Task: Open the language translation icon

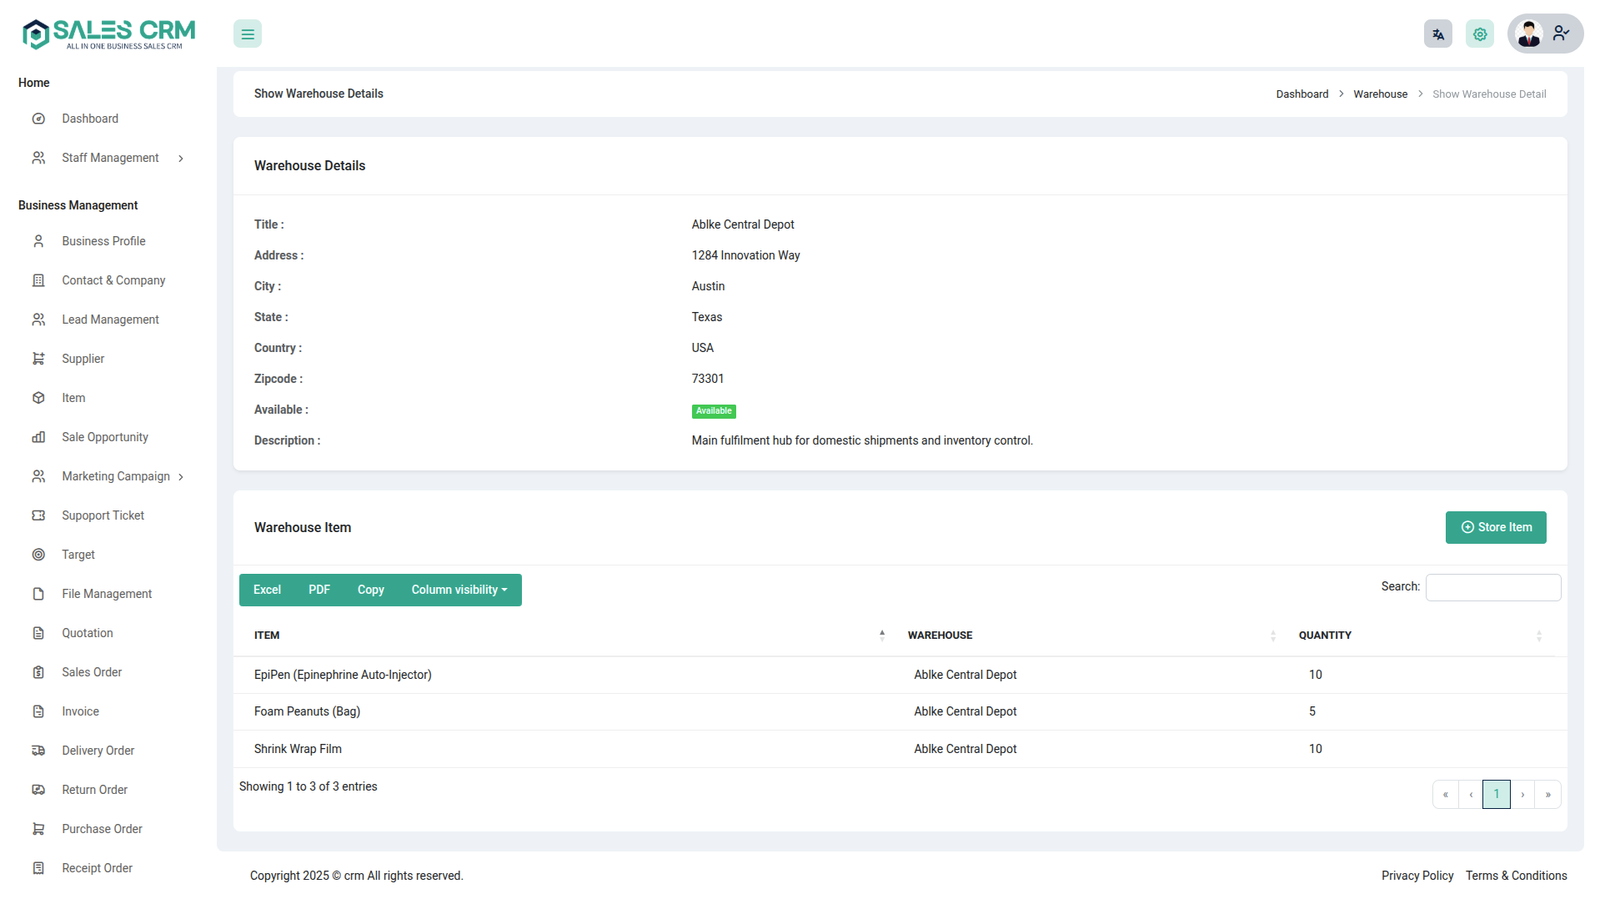Action: click(1437, 34)
